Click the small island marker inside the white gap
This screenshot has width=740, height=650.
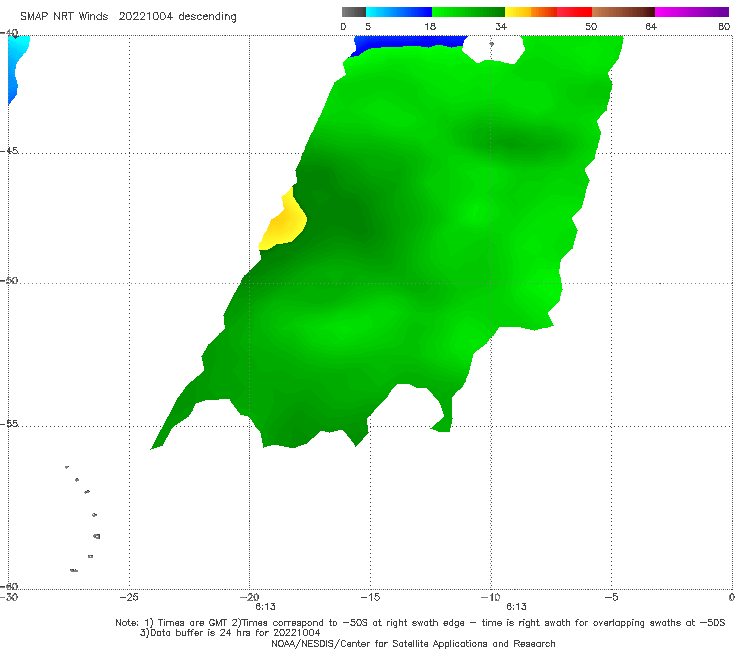point(491,44)
